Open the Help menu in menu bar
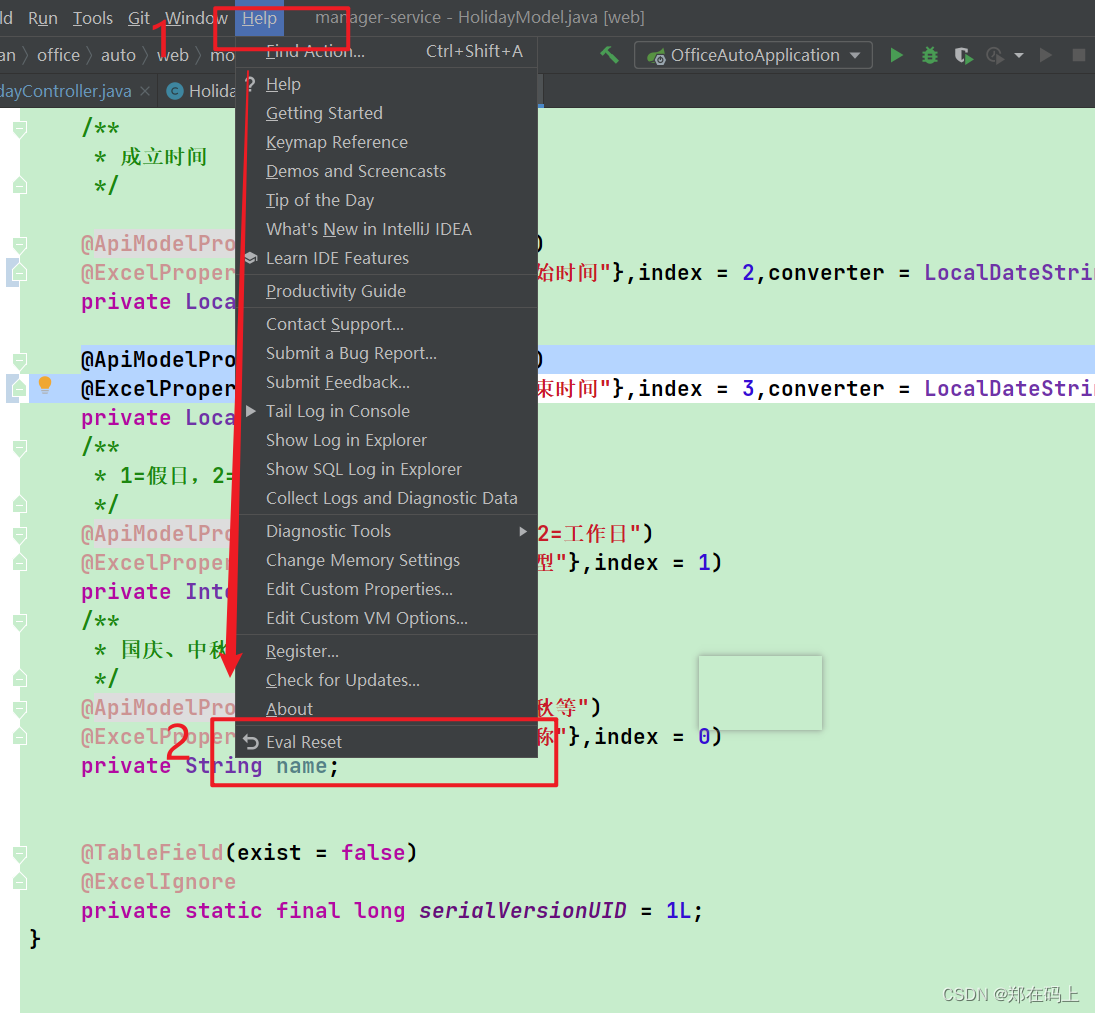Screen dimensions: 1095x1013 (x=259, y=18)
